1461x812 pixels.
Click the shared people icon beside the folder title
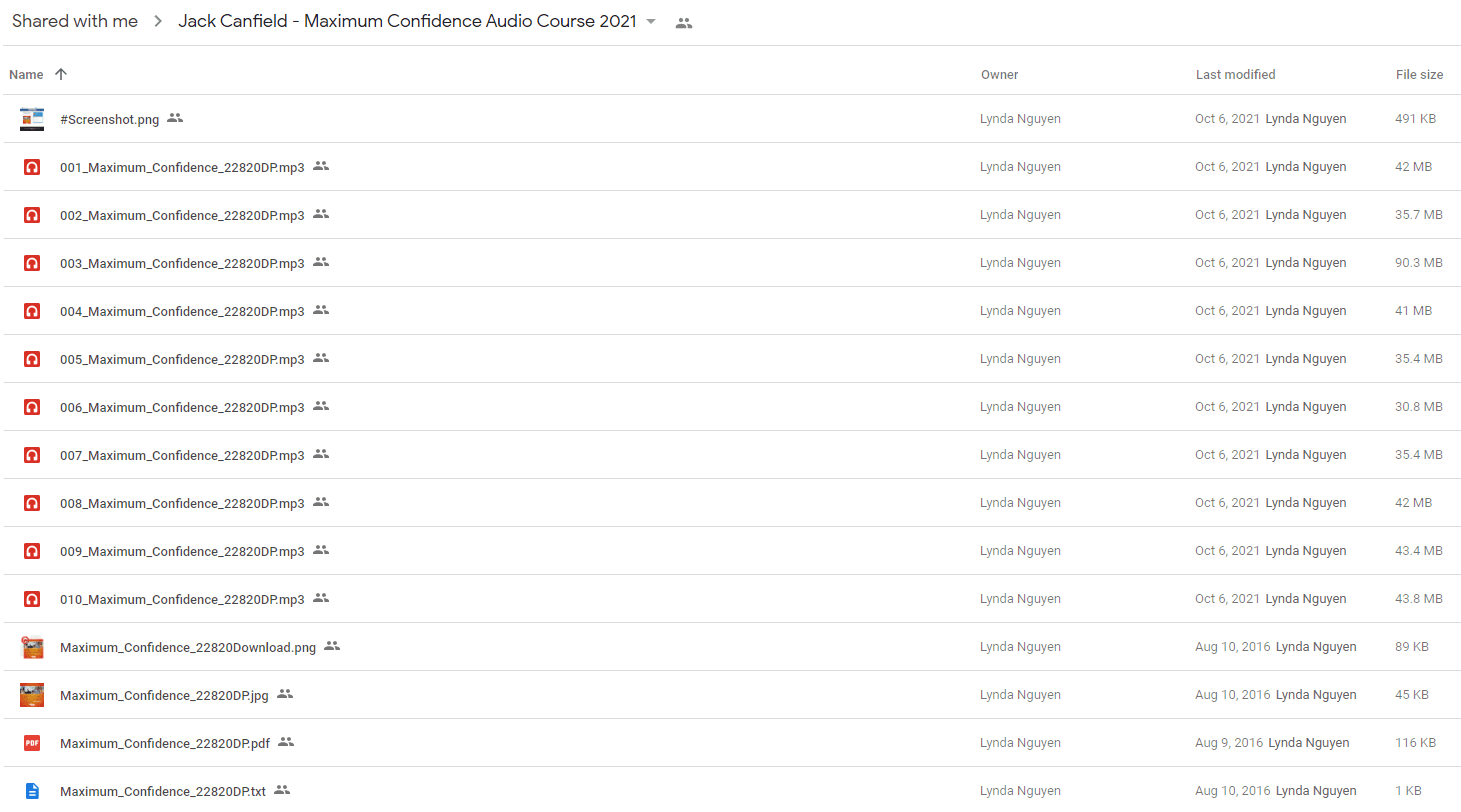pyautogui.click(x=684, y=23)
